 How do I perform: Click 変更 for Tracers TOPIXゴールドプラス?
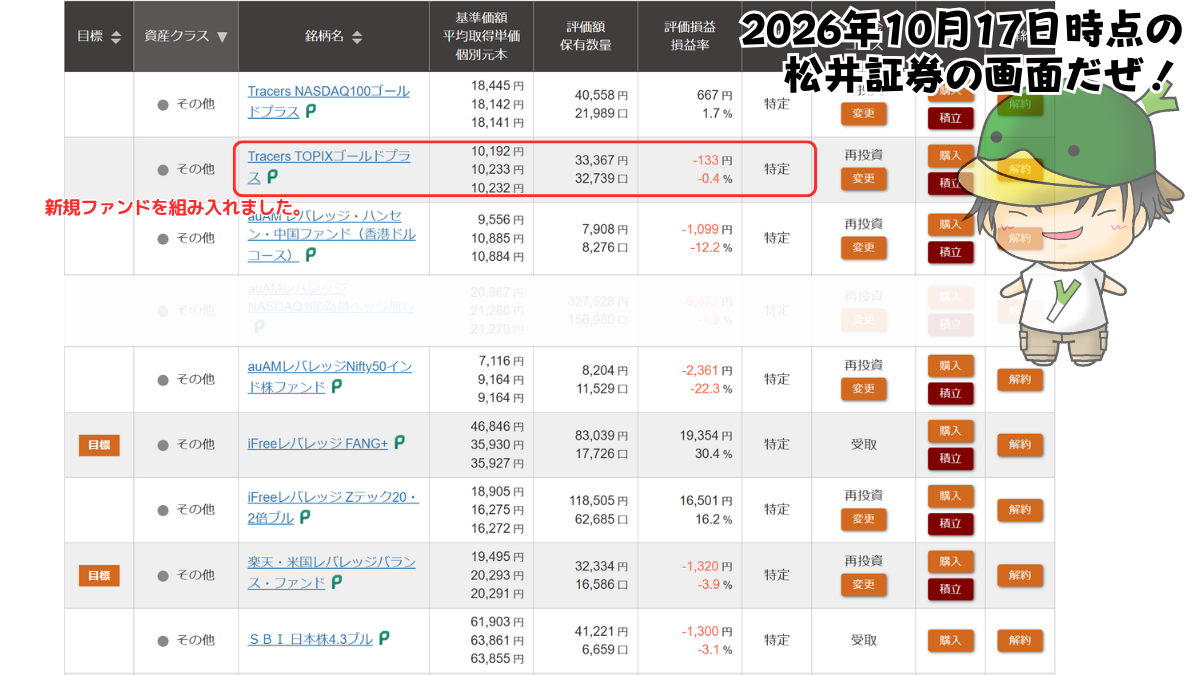pyautogui.click(x=864, y=178)
